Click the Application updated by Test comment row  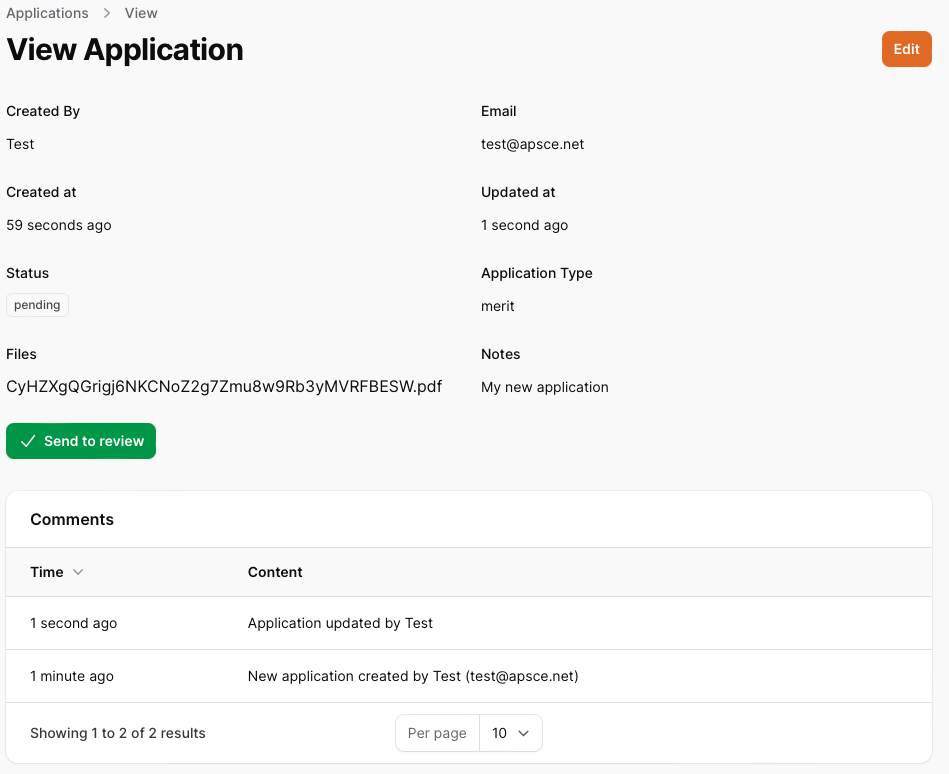coord(340,622)
